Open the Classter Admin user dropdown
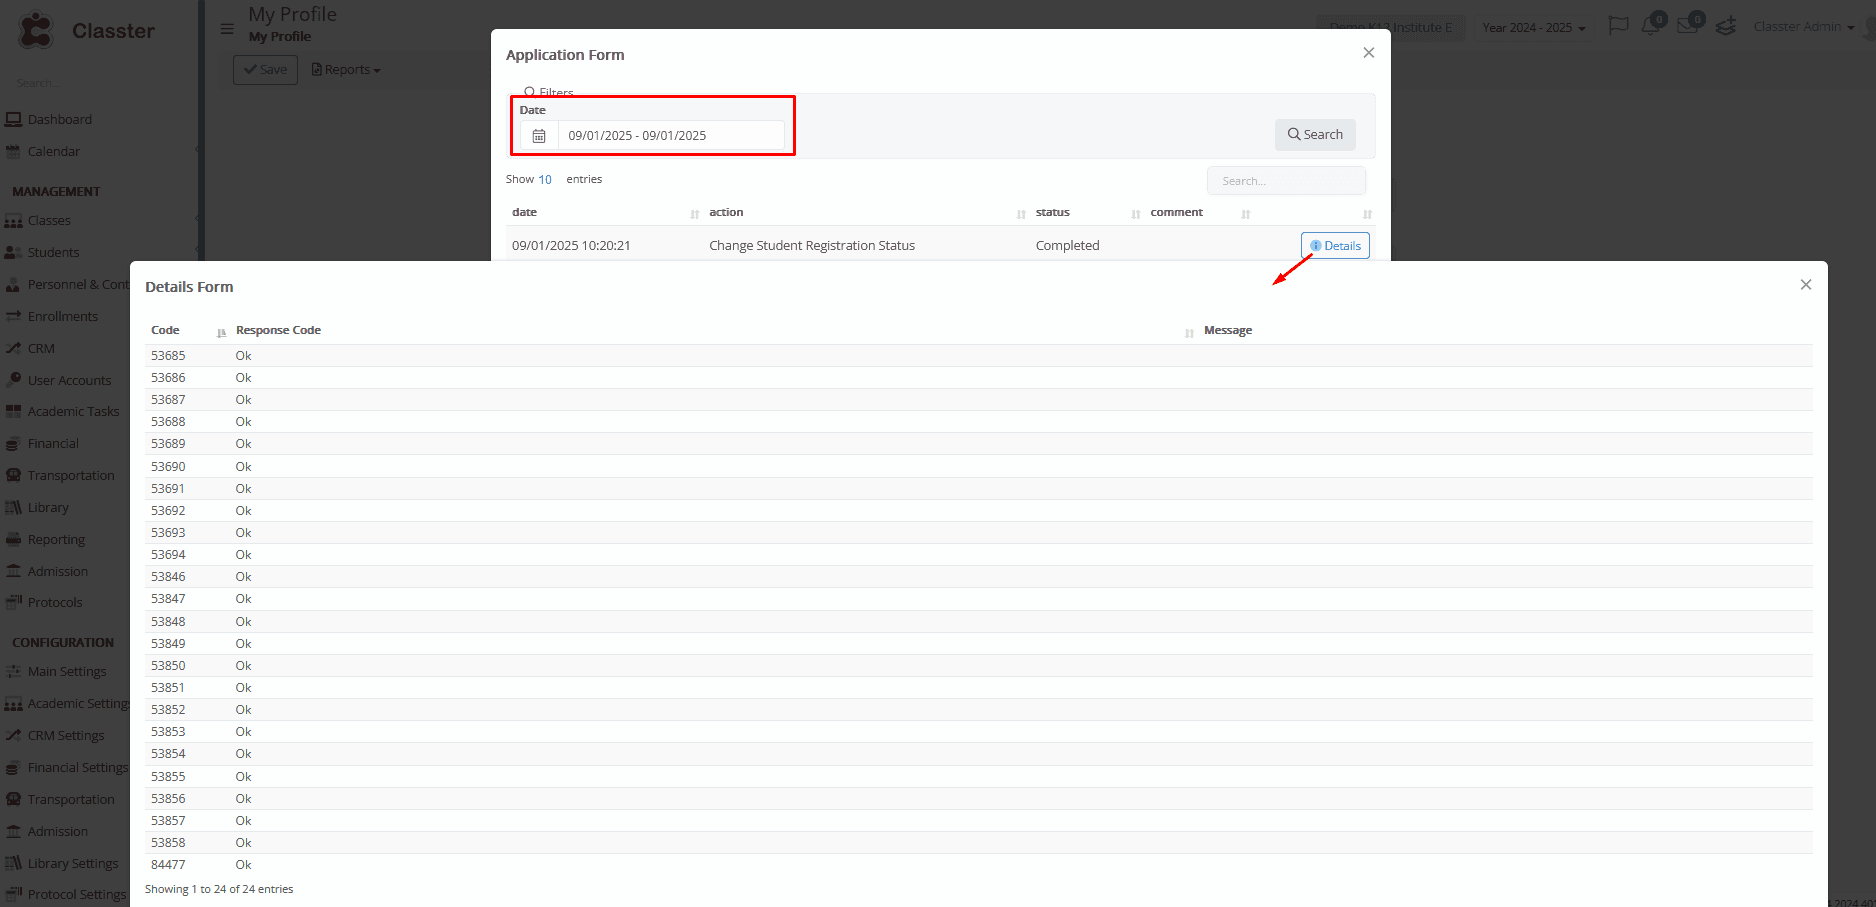The image size is (1876, 907). click(x=1803, y=27)
